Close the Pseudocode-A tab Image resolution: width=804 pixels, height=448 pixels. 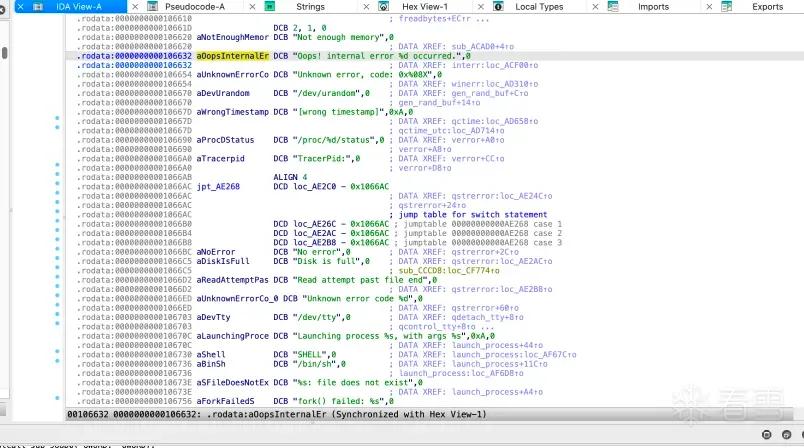coord(135,7)
